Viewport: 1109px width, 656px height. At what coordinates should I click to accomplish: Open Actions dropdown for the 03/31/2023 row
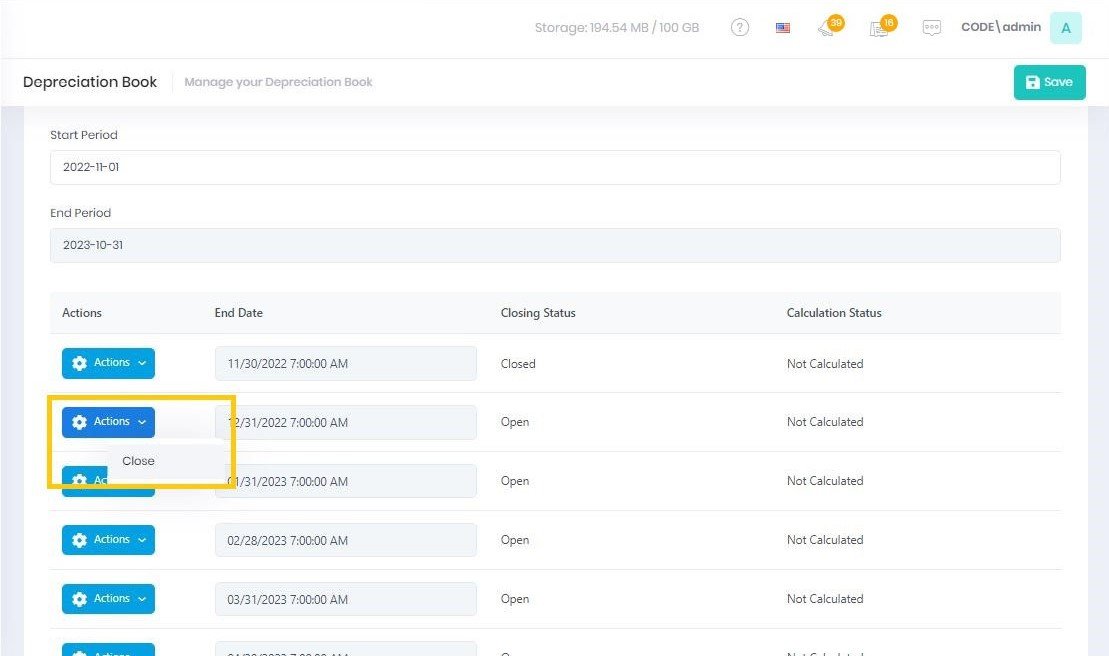click(x=108, y=599)
